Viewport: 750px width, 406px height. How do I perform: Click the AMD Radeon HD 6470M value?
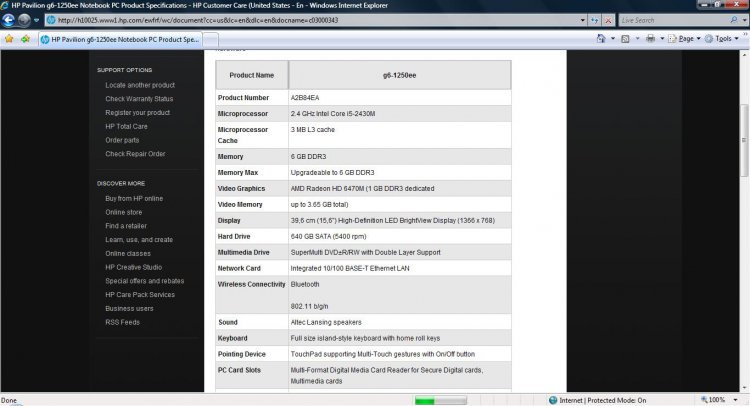[x=363, y=188]
